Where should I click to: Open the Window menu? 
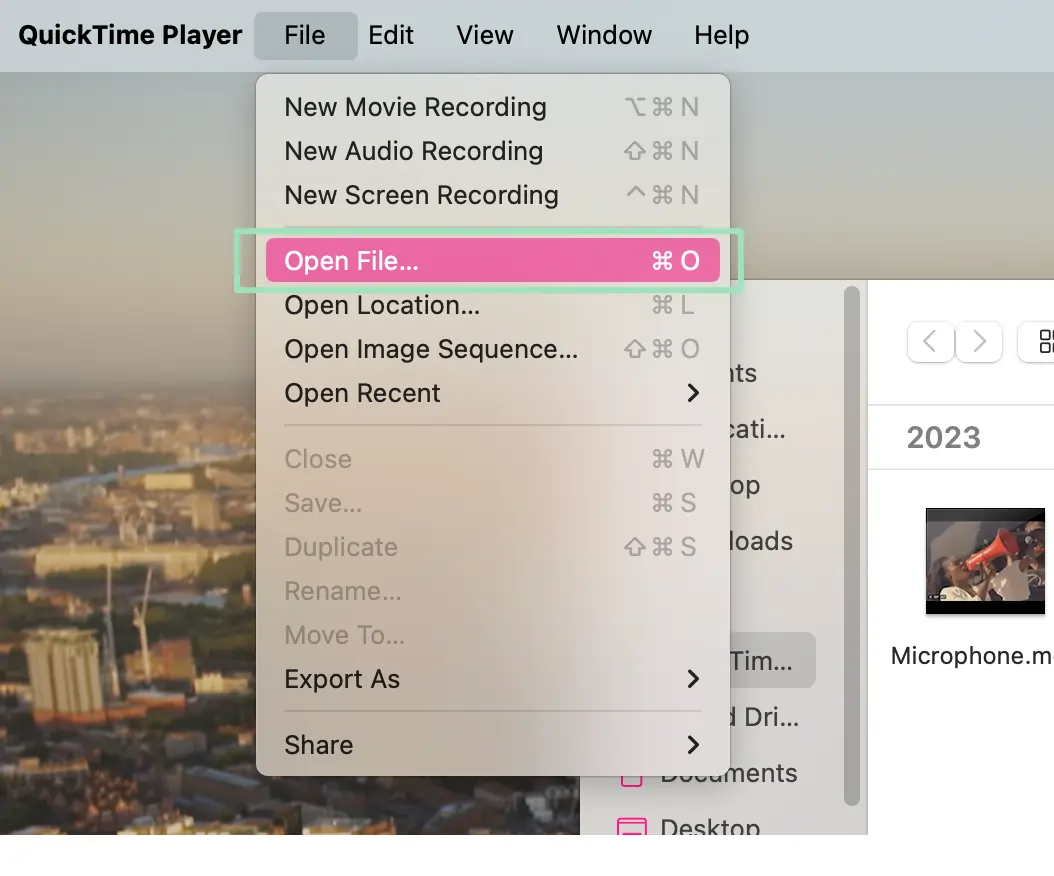[x=604, y=35]
